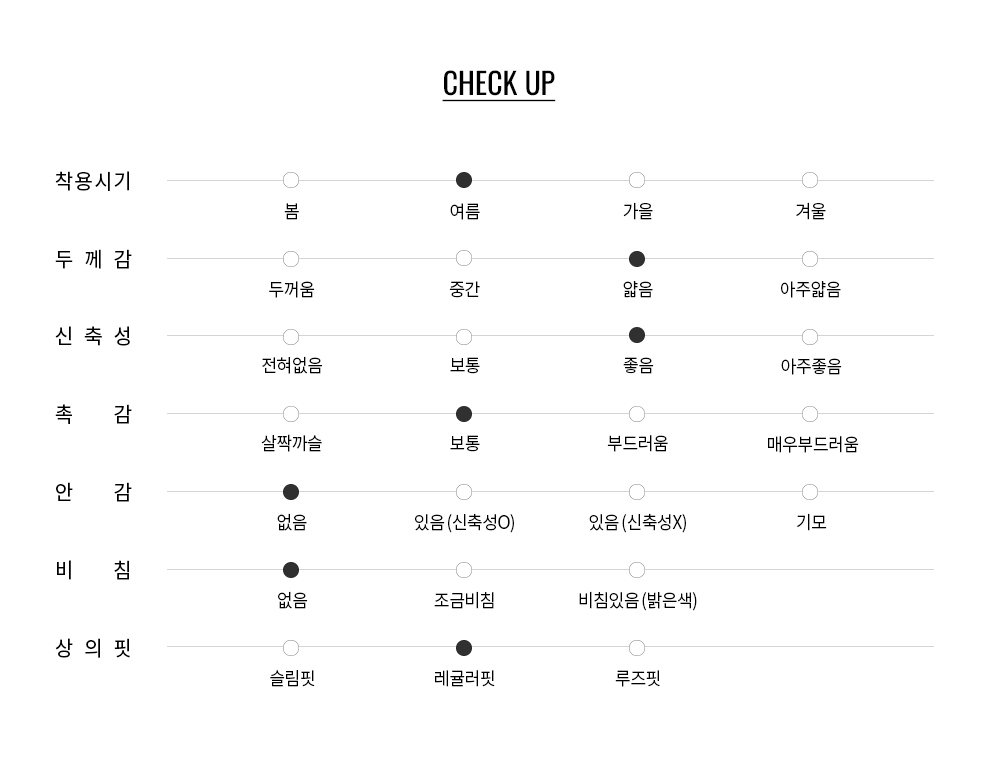Choose the 슬림핏 fit circle
The image size is (1000, 777).
[x=291, y=648]
